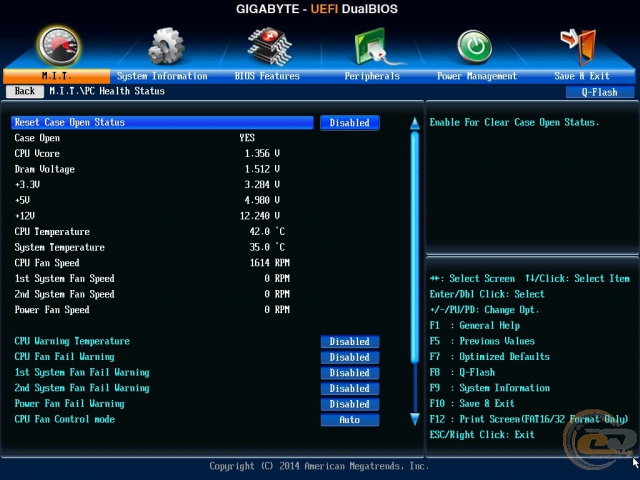This screenshot has width=640, height=480.
Task: Select CPU Fan Fail Warning label
Action: [x=64, y=357]
